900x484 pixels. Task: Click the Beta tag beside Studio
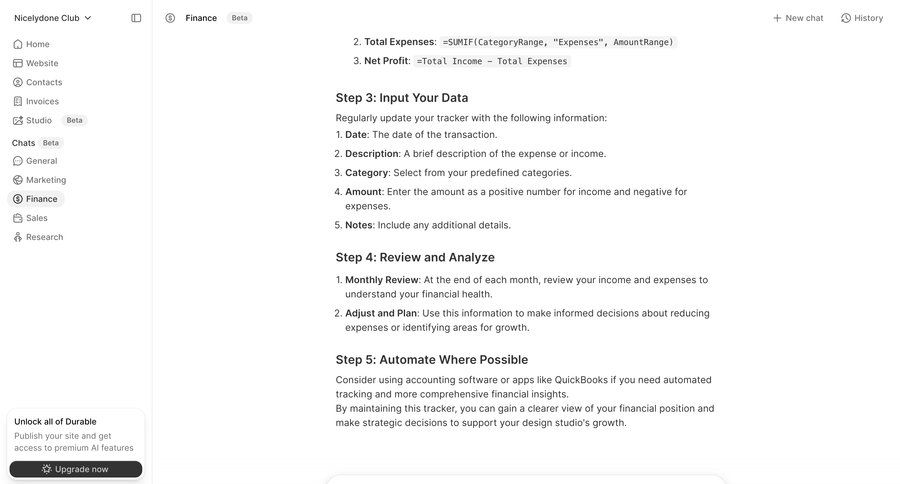[x=75, y=120]
